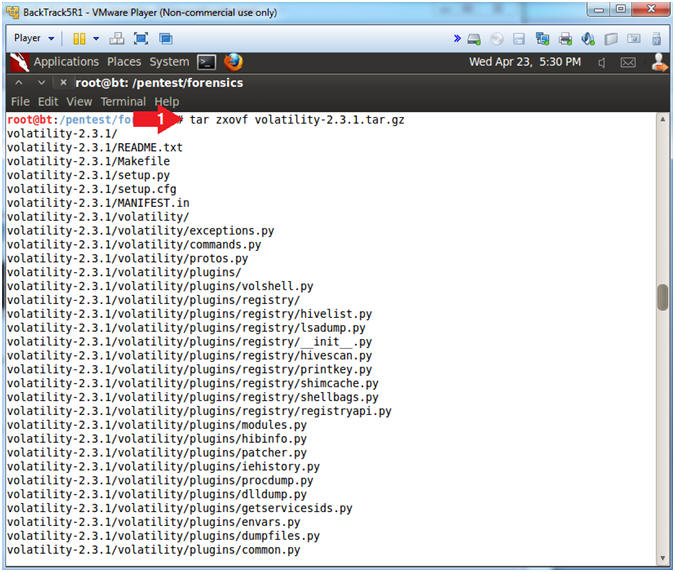Click the terminal scrollbar up arrow
The height and width of the screenshot is (572, 675).
tap(663, 119)
